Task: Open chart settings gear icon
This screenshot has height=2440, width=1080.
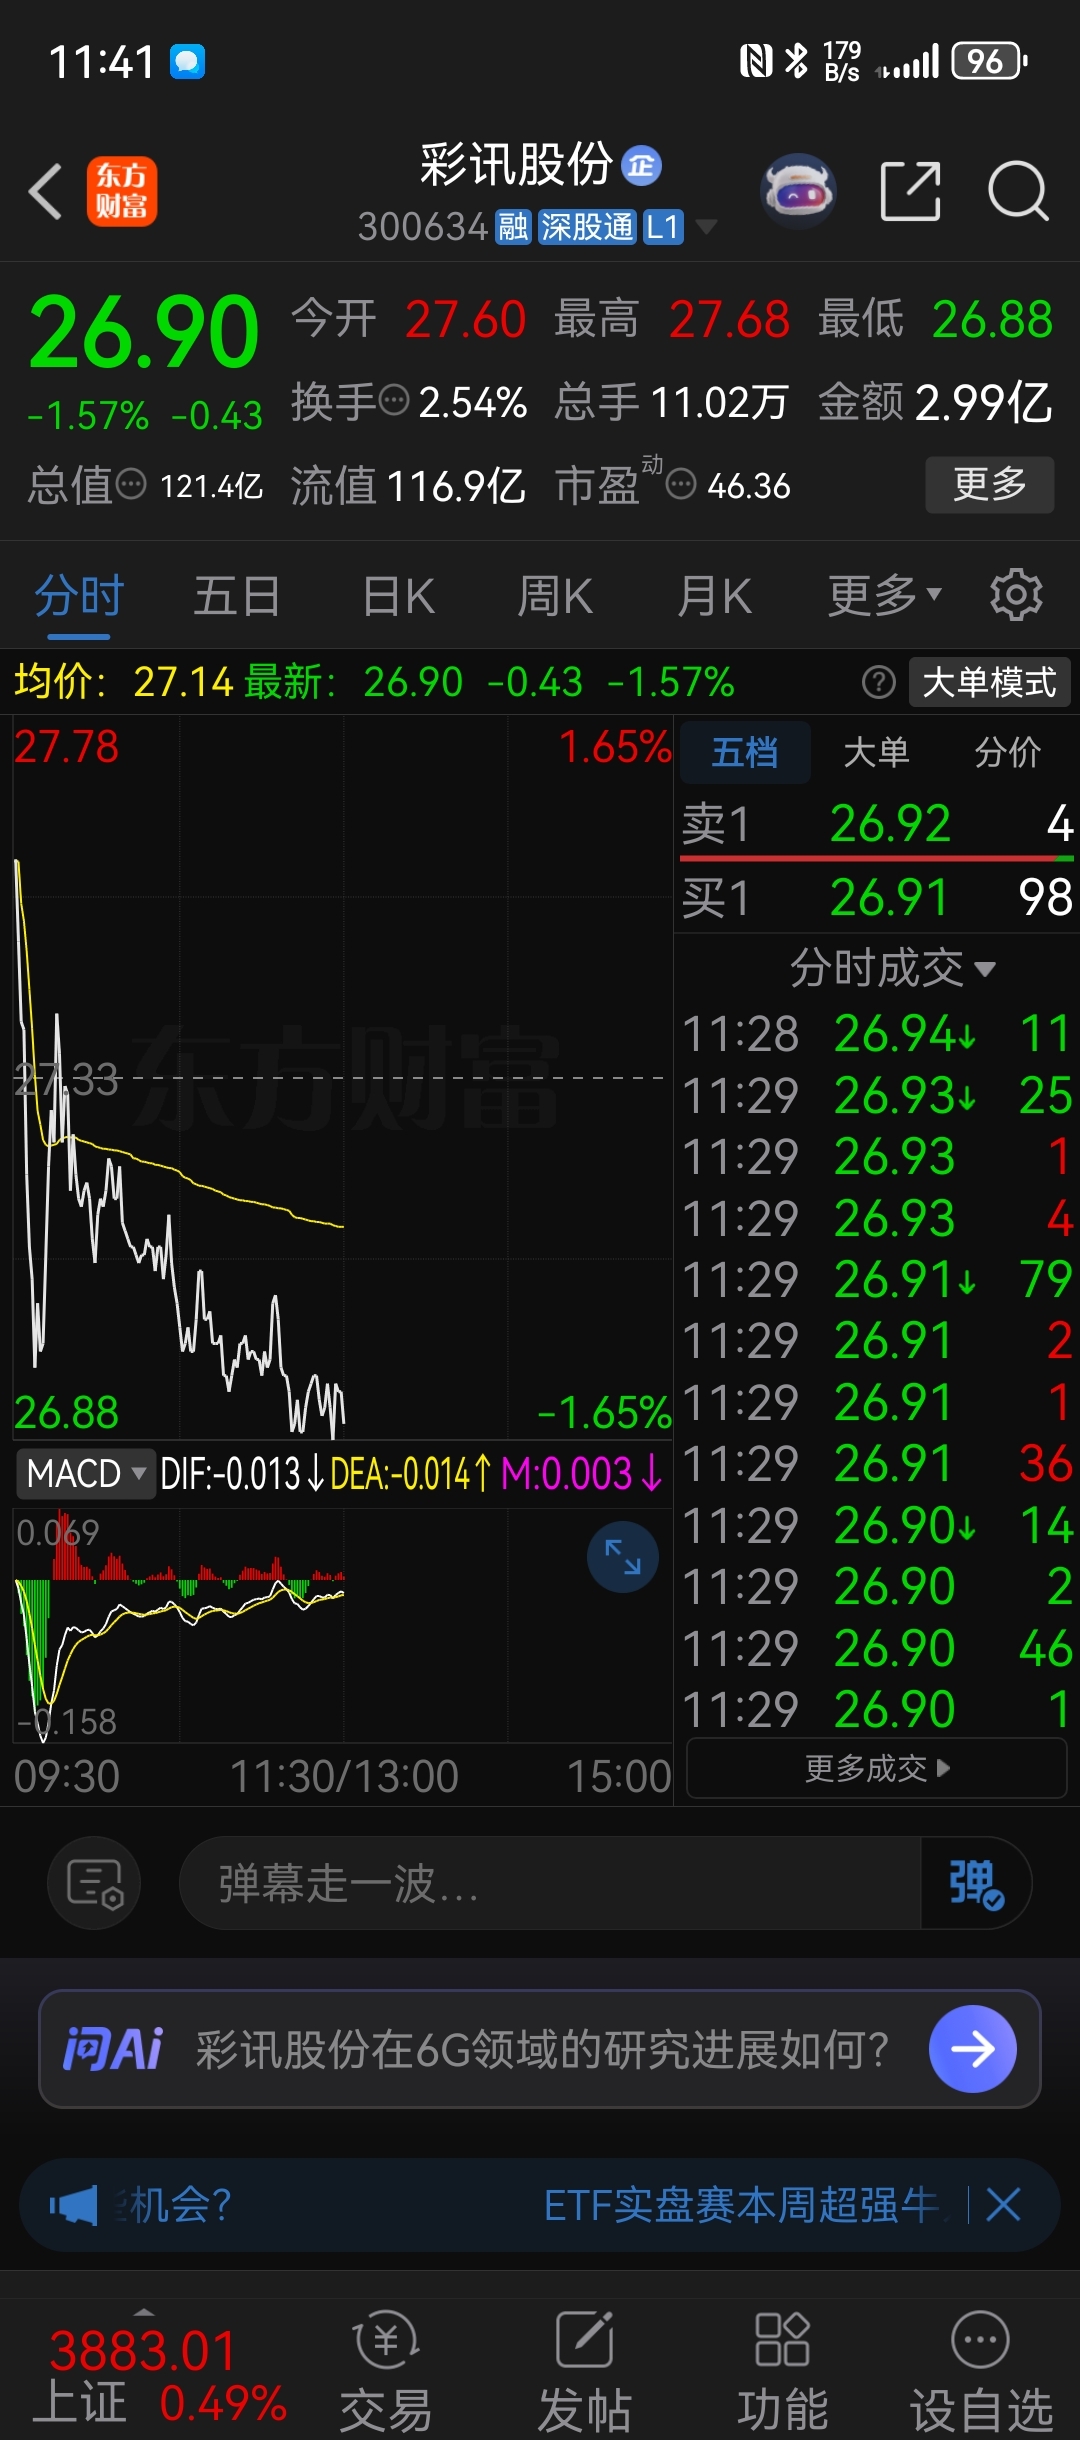Action: coord(1016,595)
